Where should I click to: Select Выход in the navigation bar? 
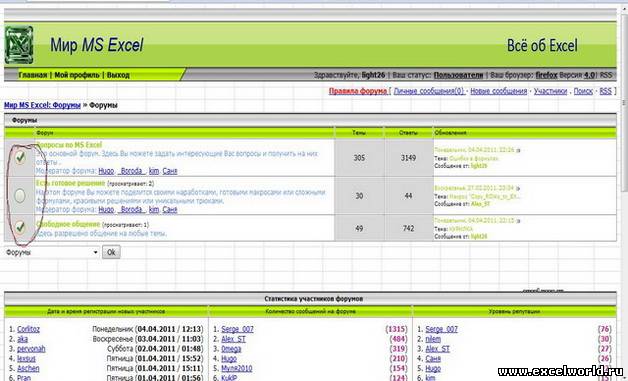[x=118, y=75]
